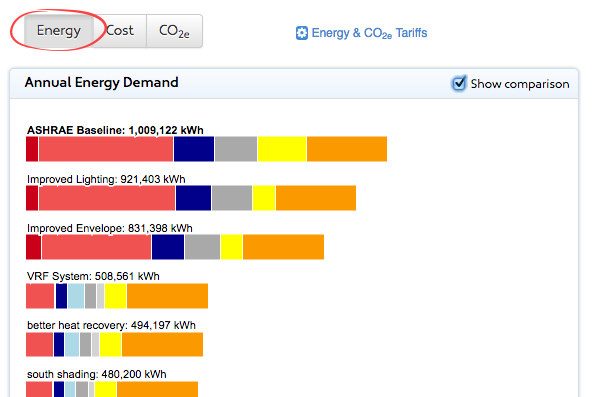Click the light blue segment of VRF System bar

[x=76, y=296]
